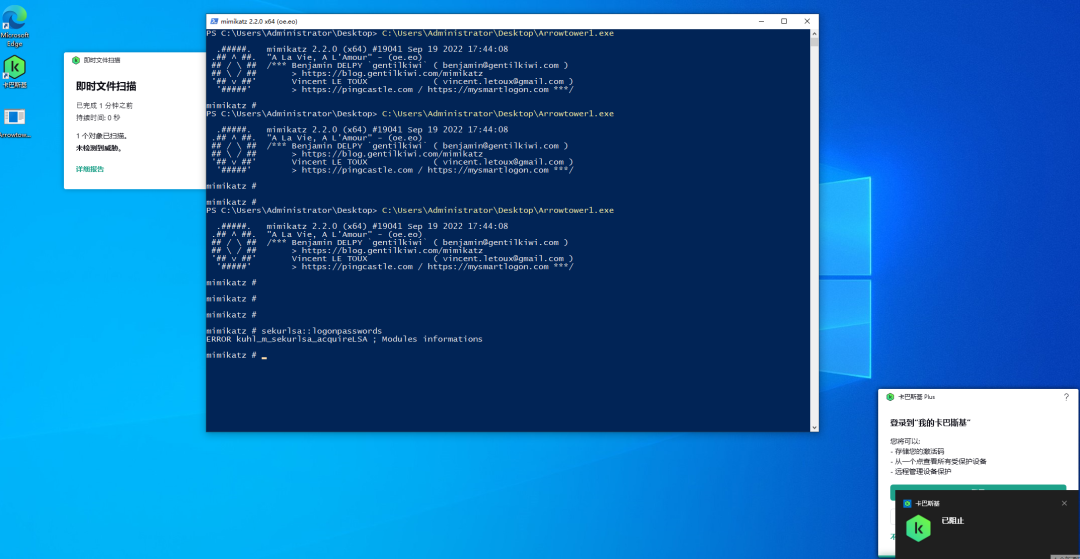
Task: Click the 卡巴斯基 title text in dark notification
Action: pyautogui.click(x=926, y=503)
